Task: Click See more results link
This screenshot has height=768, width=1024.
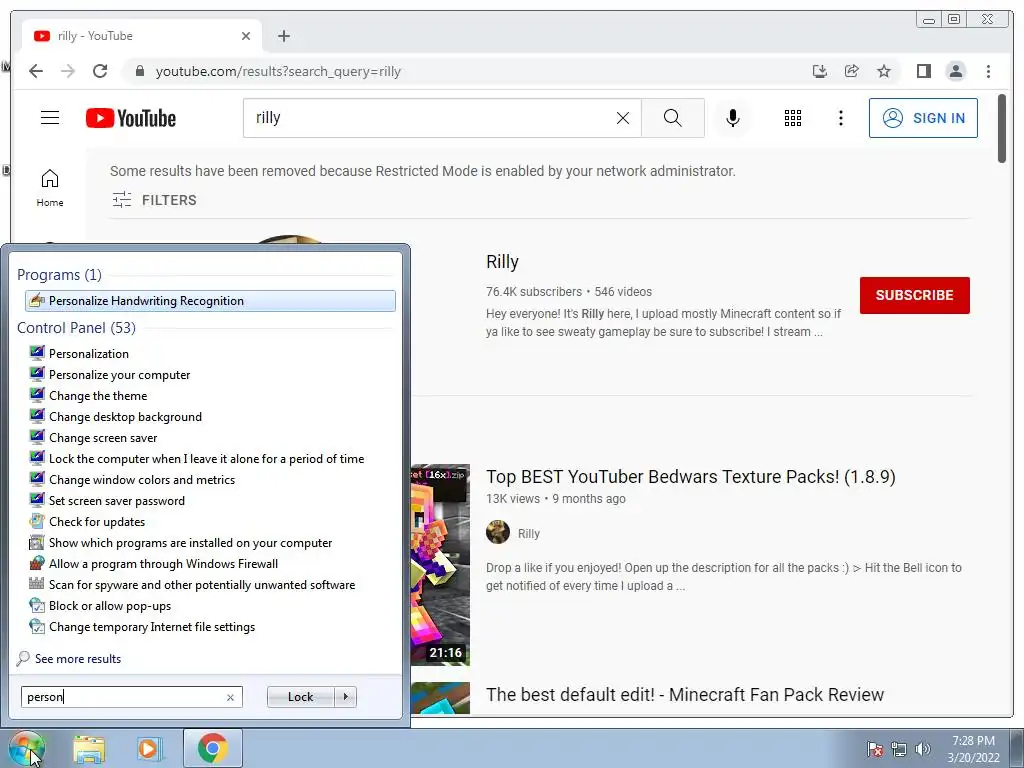Action: click(78, 658)
